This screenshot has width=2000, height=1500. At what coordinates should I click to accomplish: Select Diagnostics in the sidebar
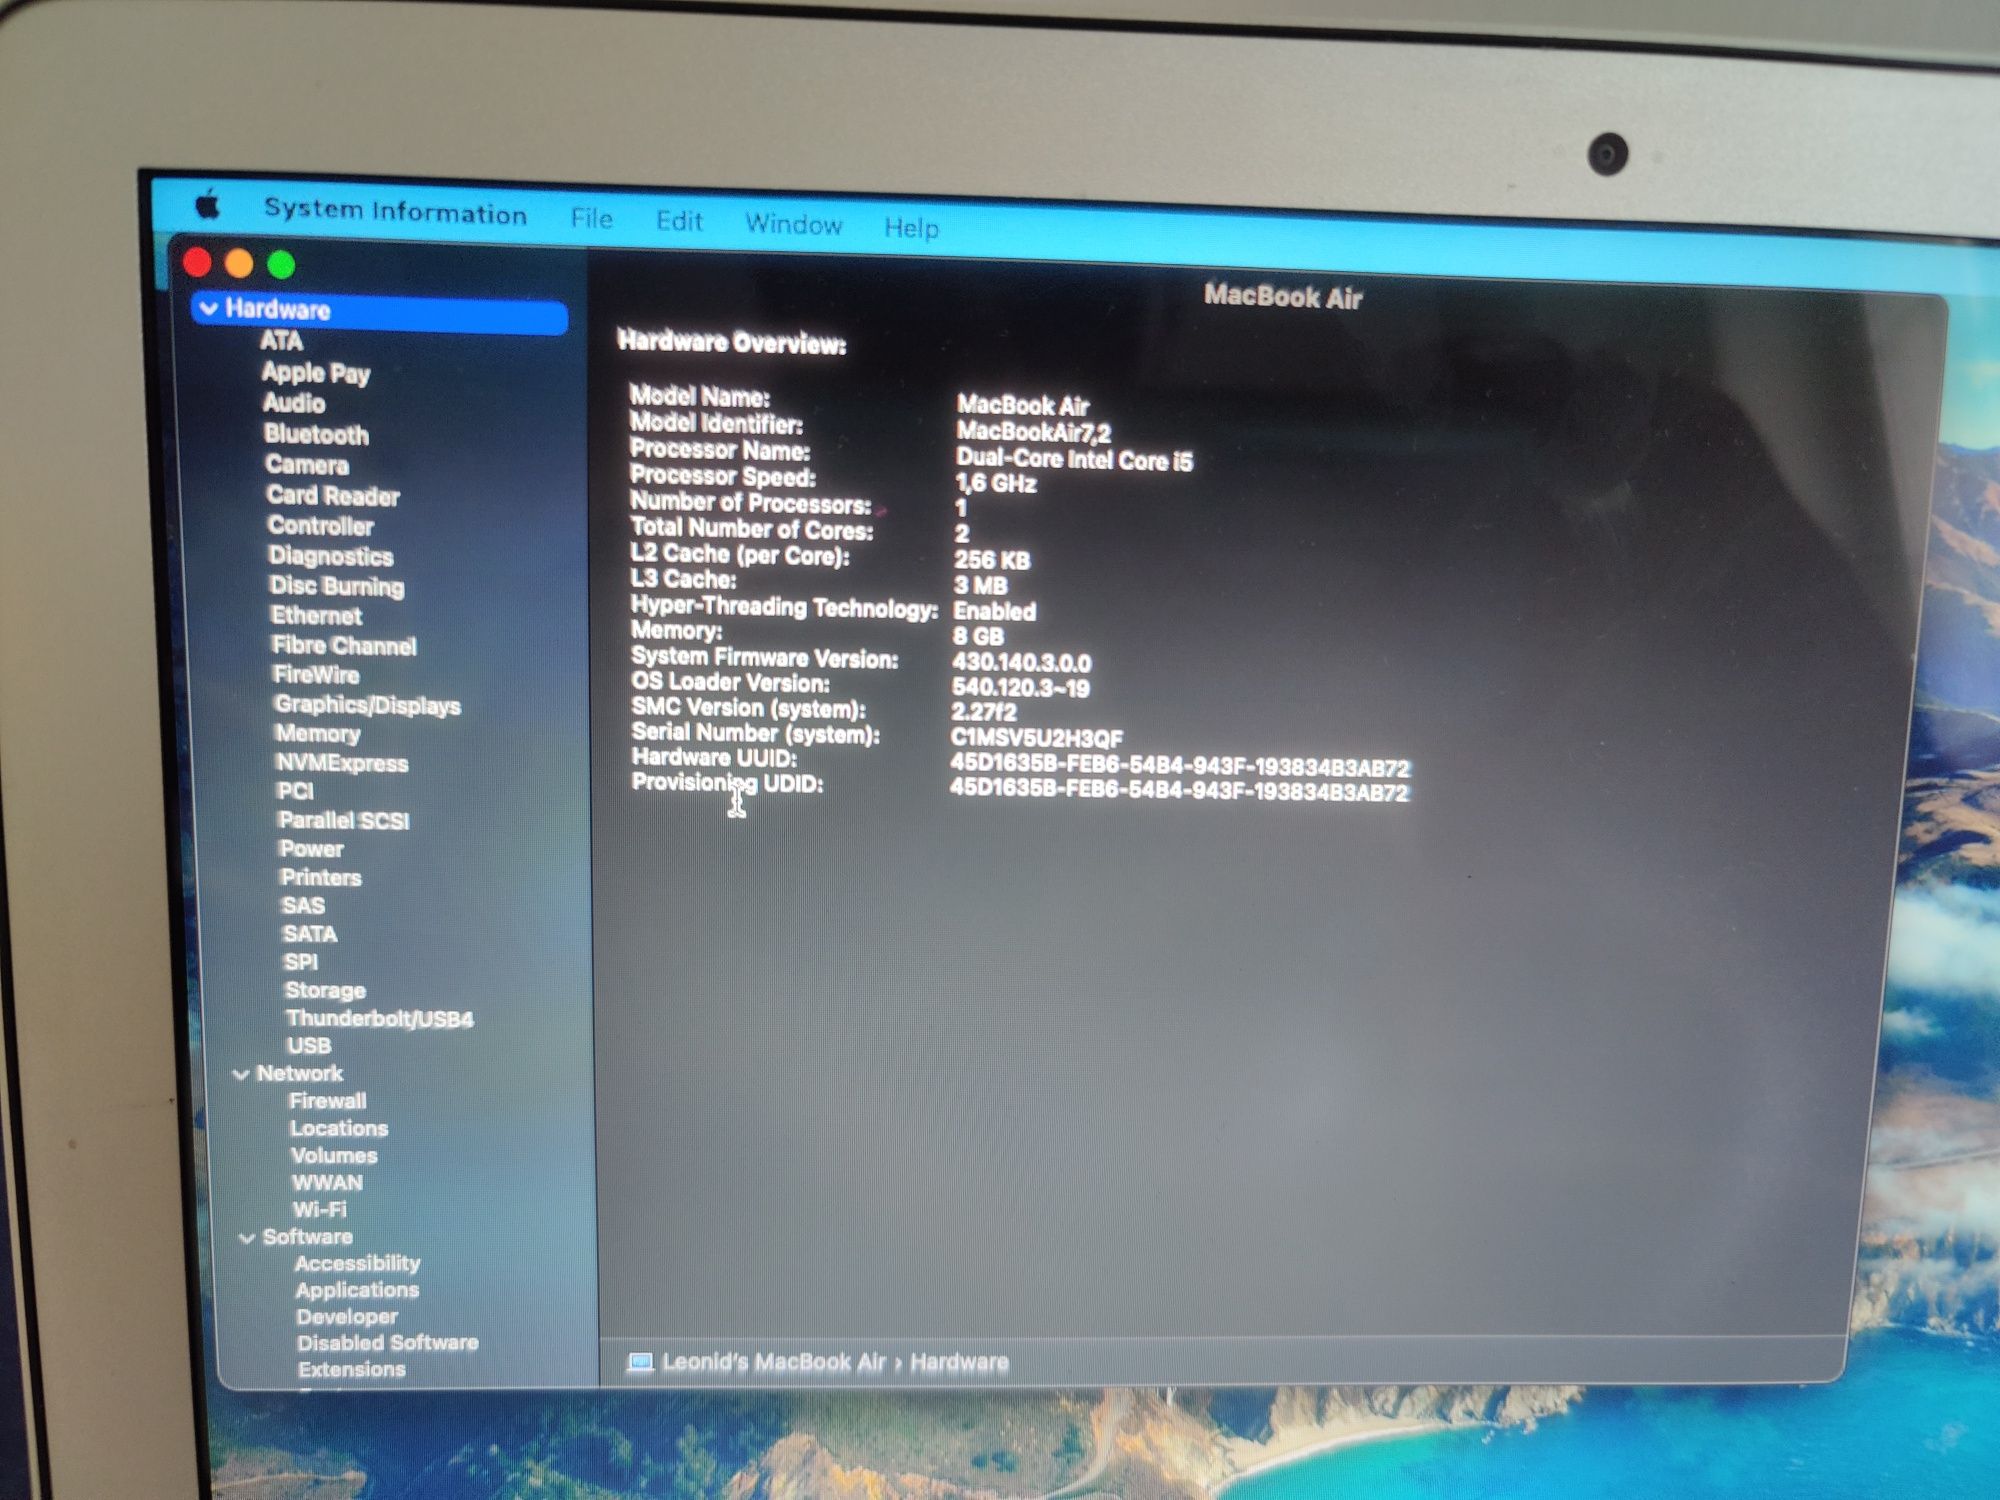point(331,556)
